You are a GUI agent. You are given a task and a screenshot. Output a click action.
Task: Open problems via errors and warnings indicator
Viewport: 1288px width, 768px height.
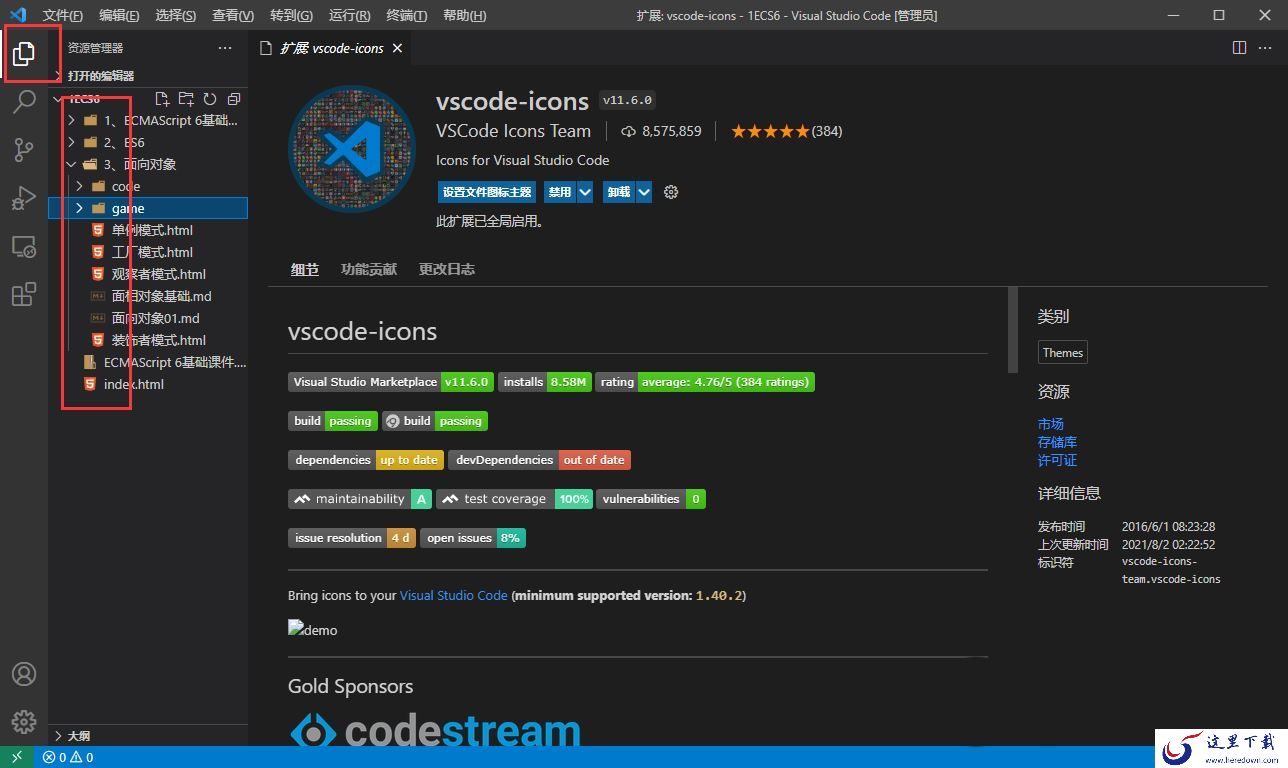pos(68,757)
